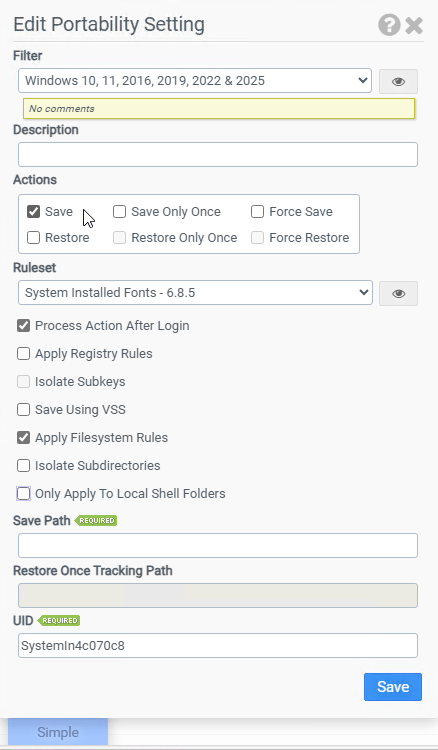Viewport: 438px width, 750px height.
Task: Check Apply Registry Rules
Action: (x=23, y=353)
